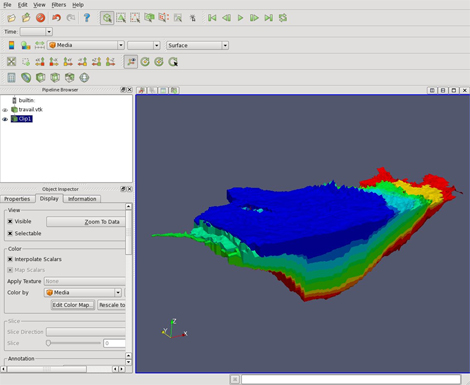Click the Play animation button
470x385 pixels.
(x=240, y=18)
